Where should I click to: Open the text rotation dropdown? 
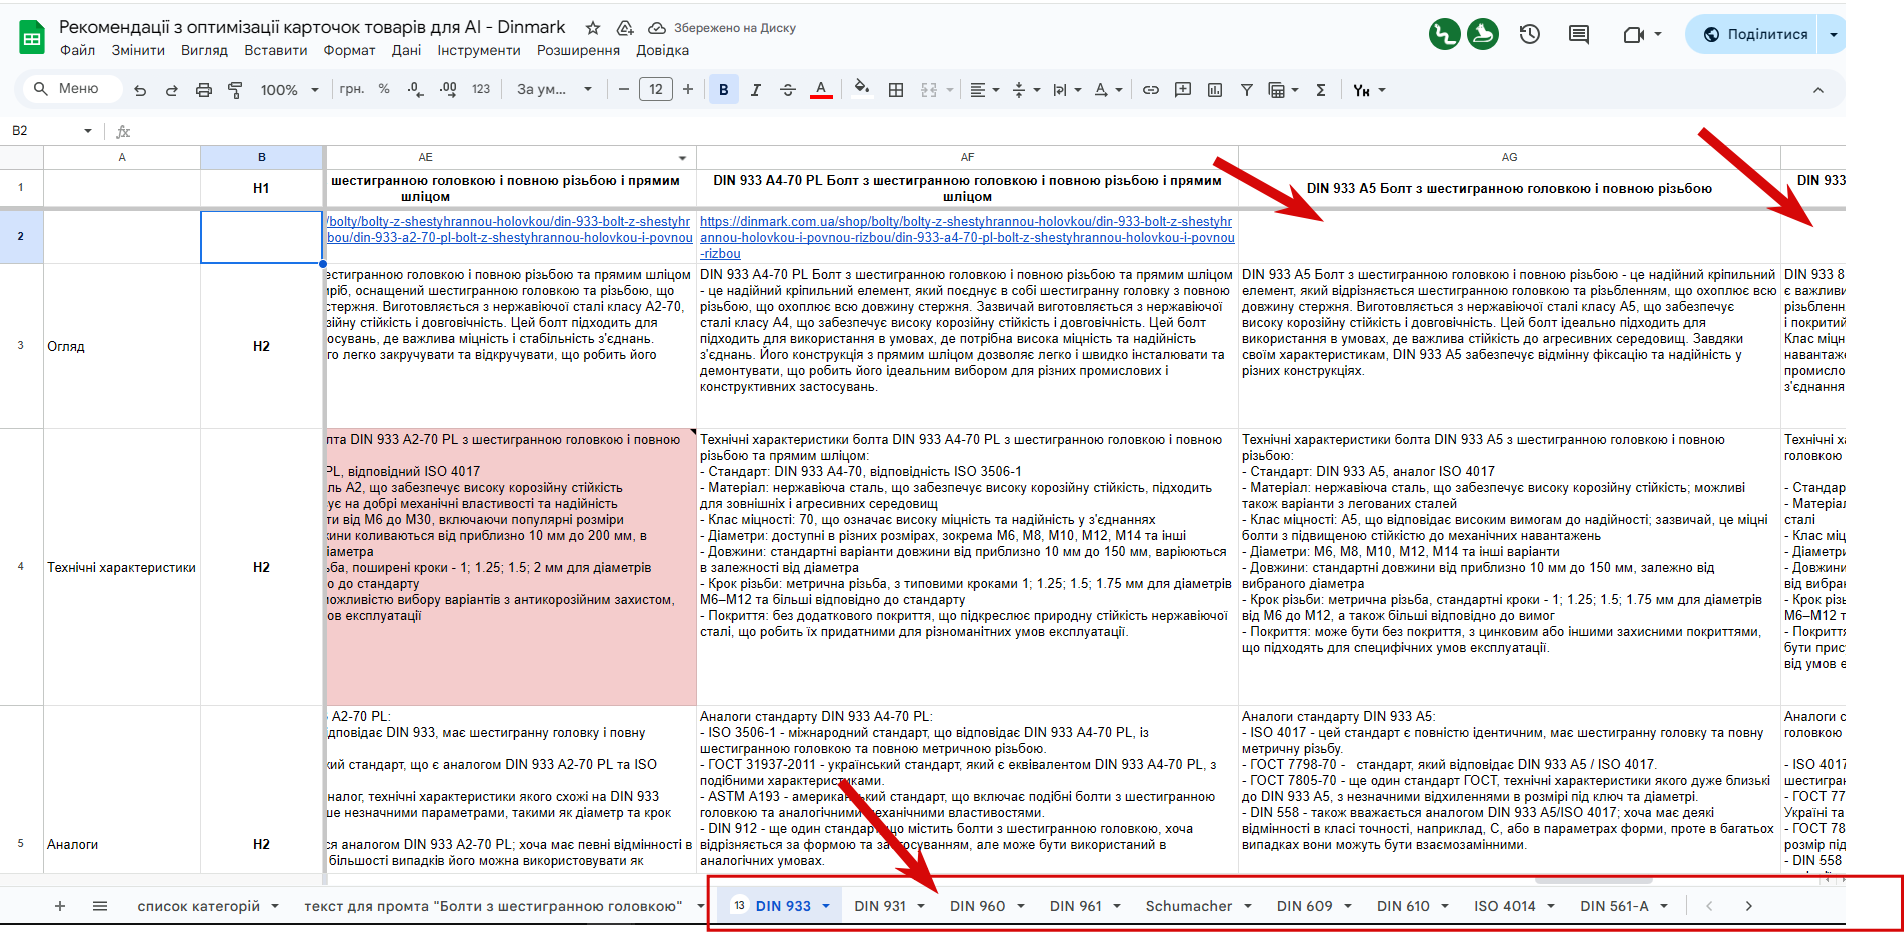point(1108,90)
